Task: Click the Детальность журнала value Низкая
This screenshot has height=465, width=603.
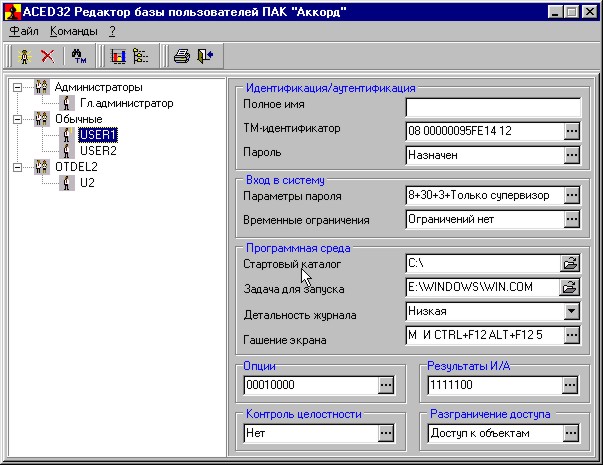Action: click(427, 311)
